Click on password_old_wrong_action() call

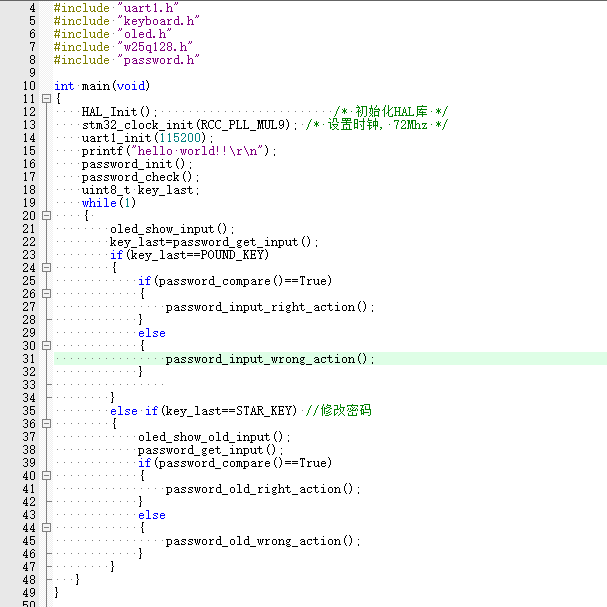(x=263, y=541)
